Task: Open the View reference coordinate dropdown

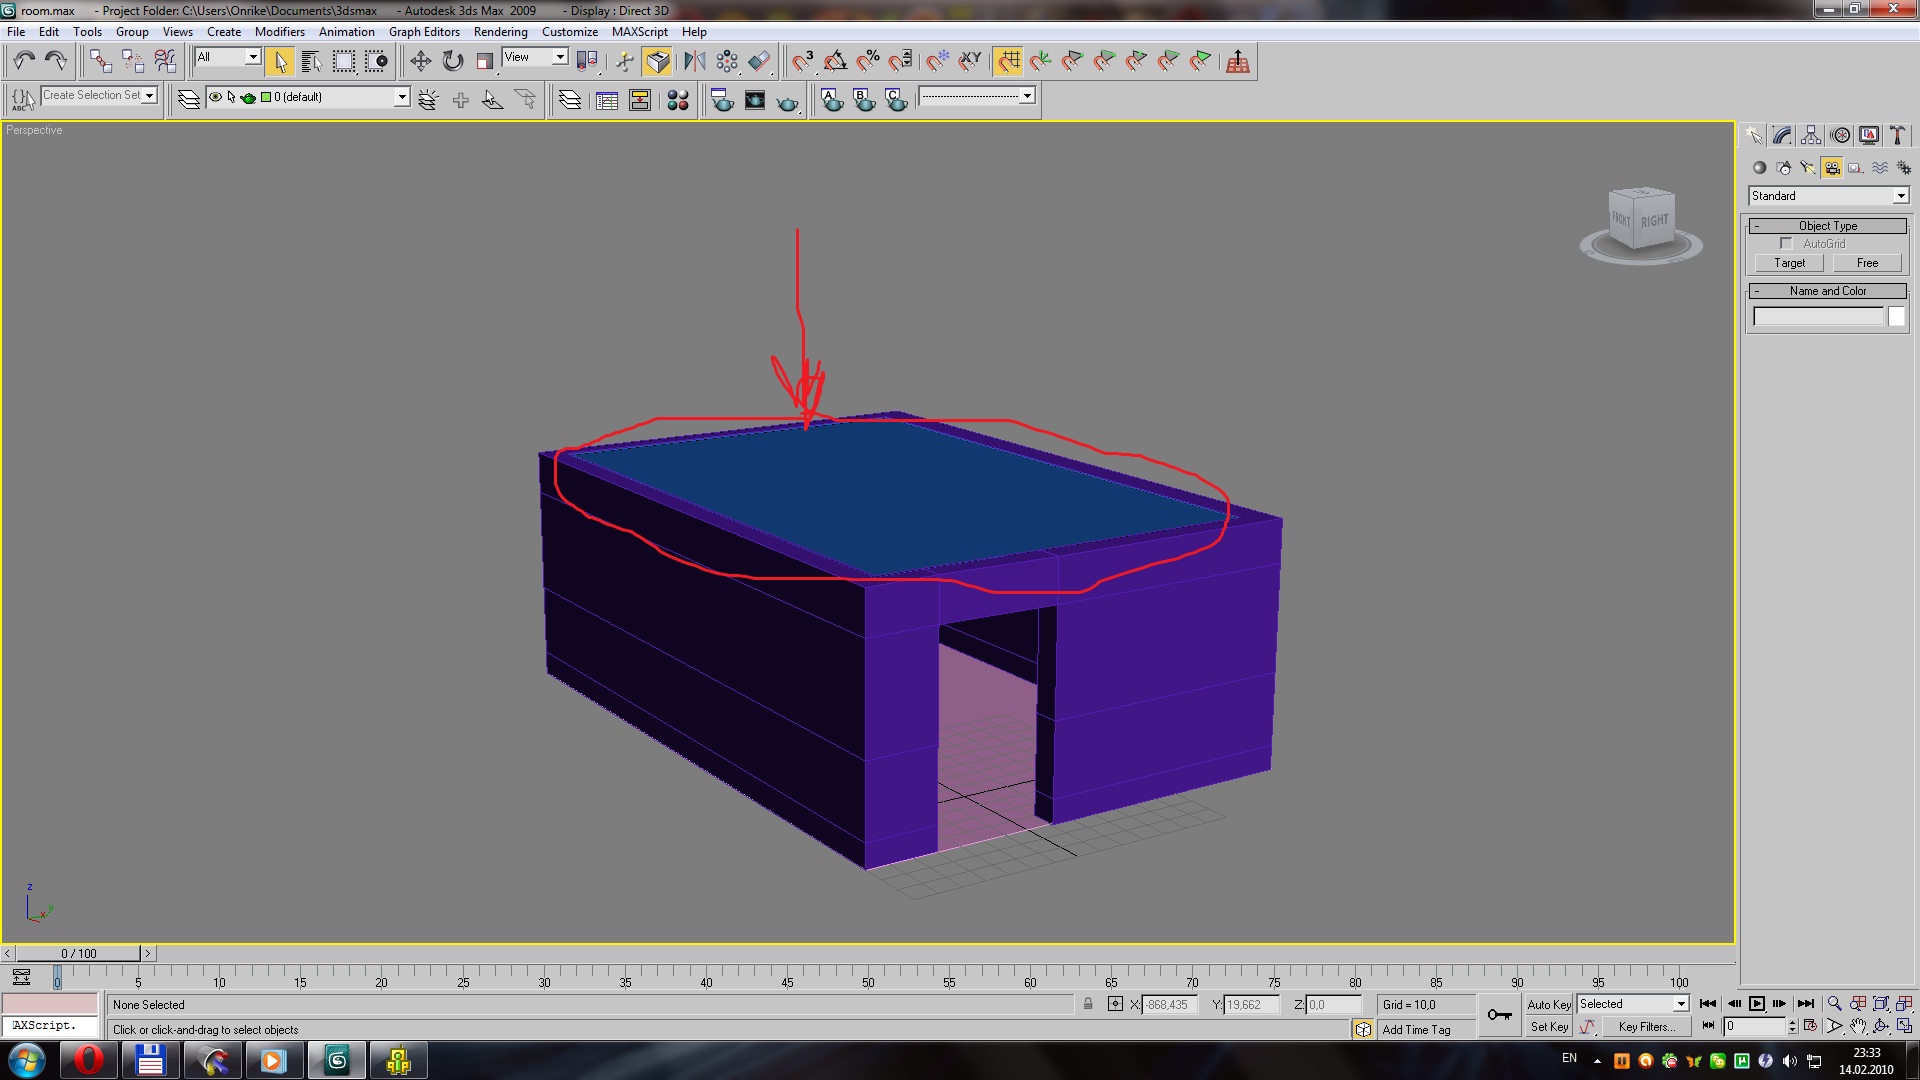Action: pos(559,57)
